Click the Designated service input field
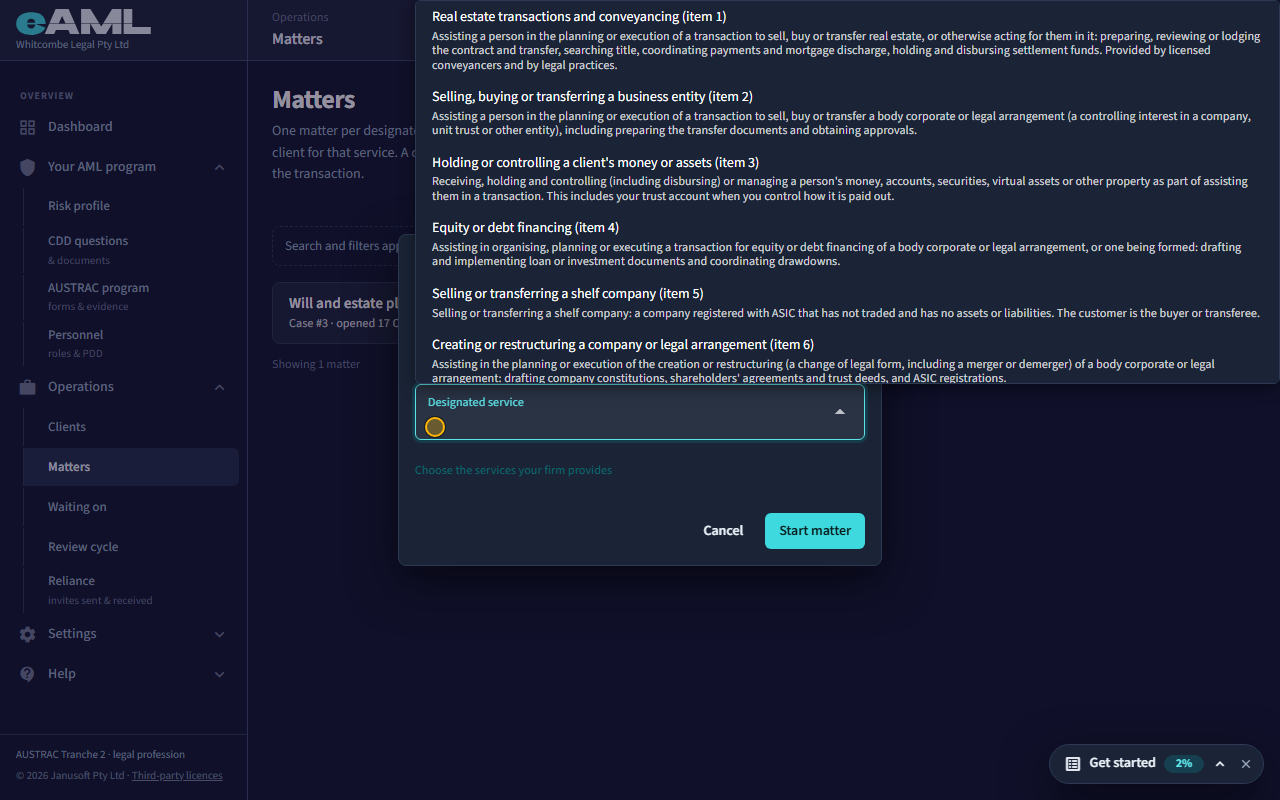 tap(640, 412)
